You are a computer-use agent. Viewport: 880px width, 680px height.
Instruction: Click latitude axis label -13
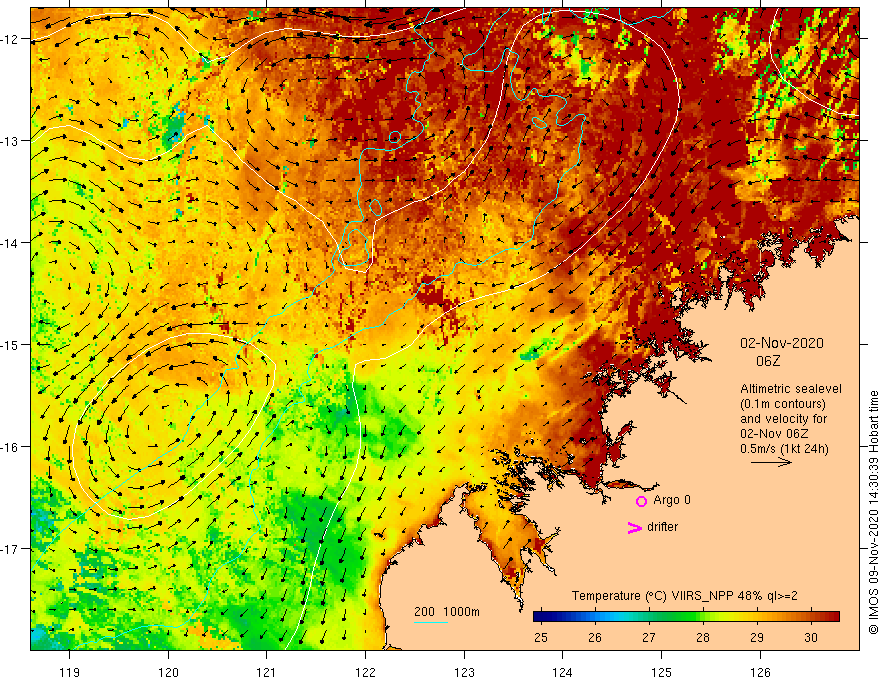[x=11, y=141]
